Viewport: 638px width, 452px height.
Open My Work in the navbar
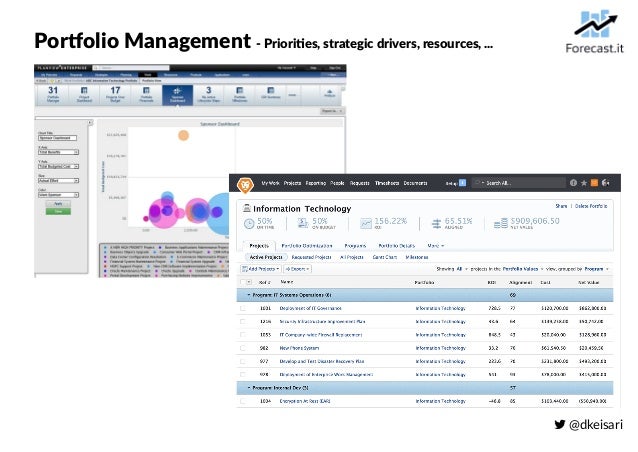click(270, 183)
